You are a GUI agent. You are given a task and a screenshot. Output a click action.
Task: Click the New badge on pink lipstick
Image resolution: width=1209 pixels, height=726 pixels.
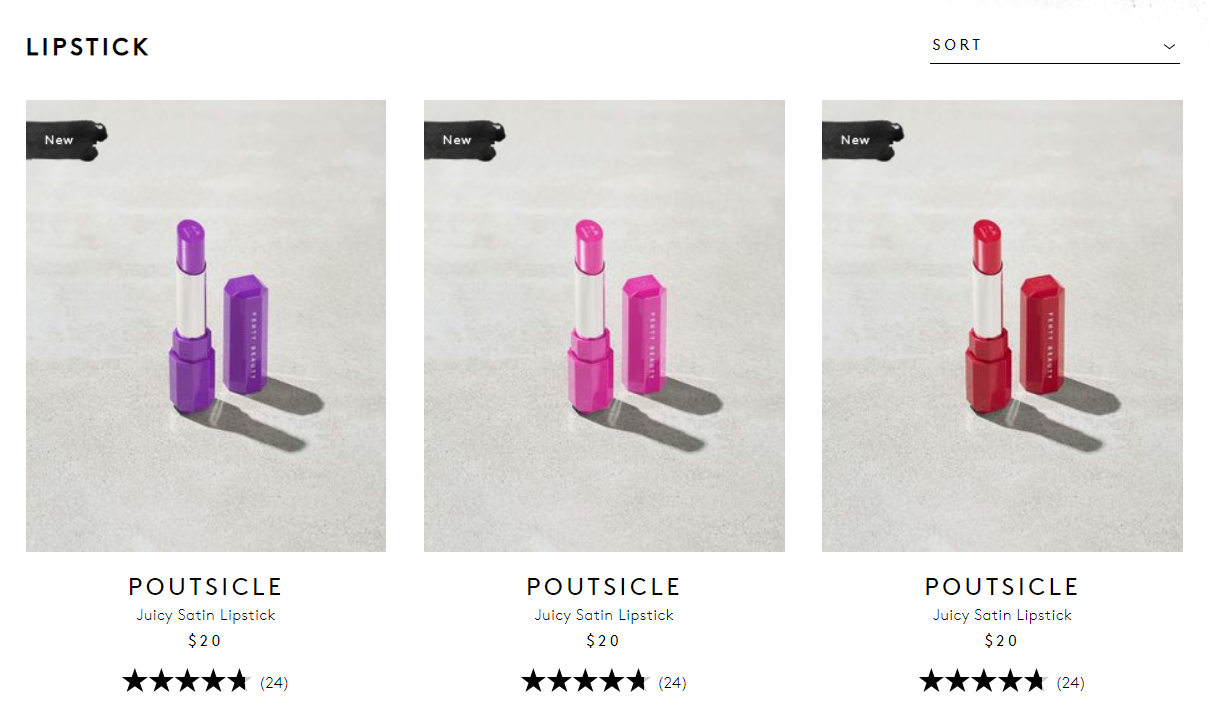[458, 140]
